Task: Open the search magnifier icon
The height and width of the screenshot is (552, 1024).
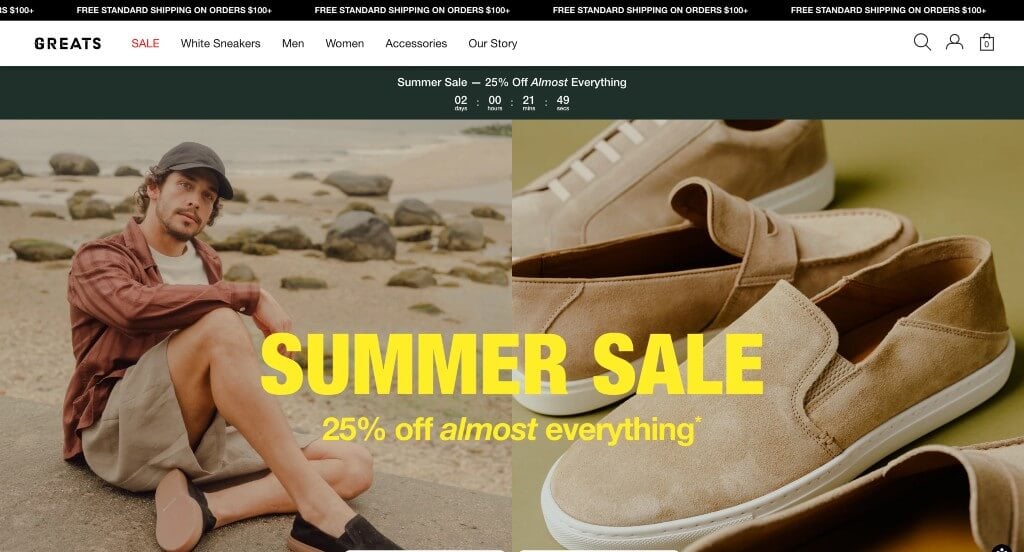Action: coord(922,42)
